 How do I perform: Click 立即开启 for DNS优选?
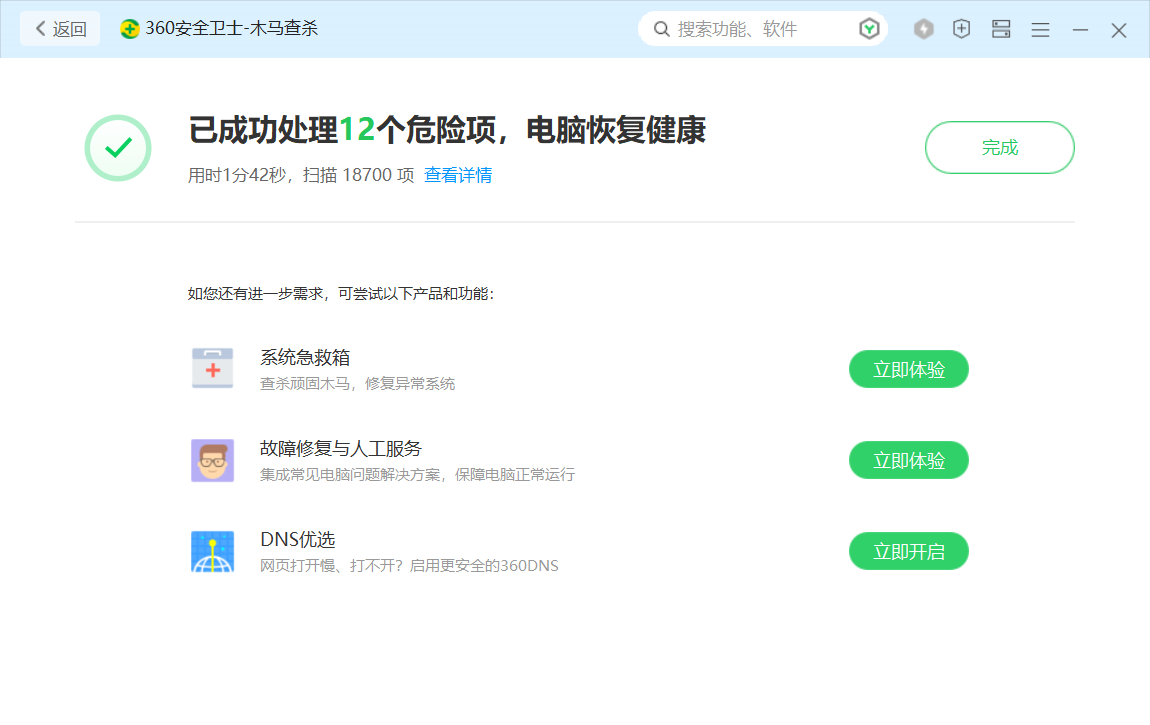click(909, 551)
